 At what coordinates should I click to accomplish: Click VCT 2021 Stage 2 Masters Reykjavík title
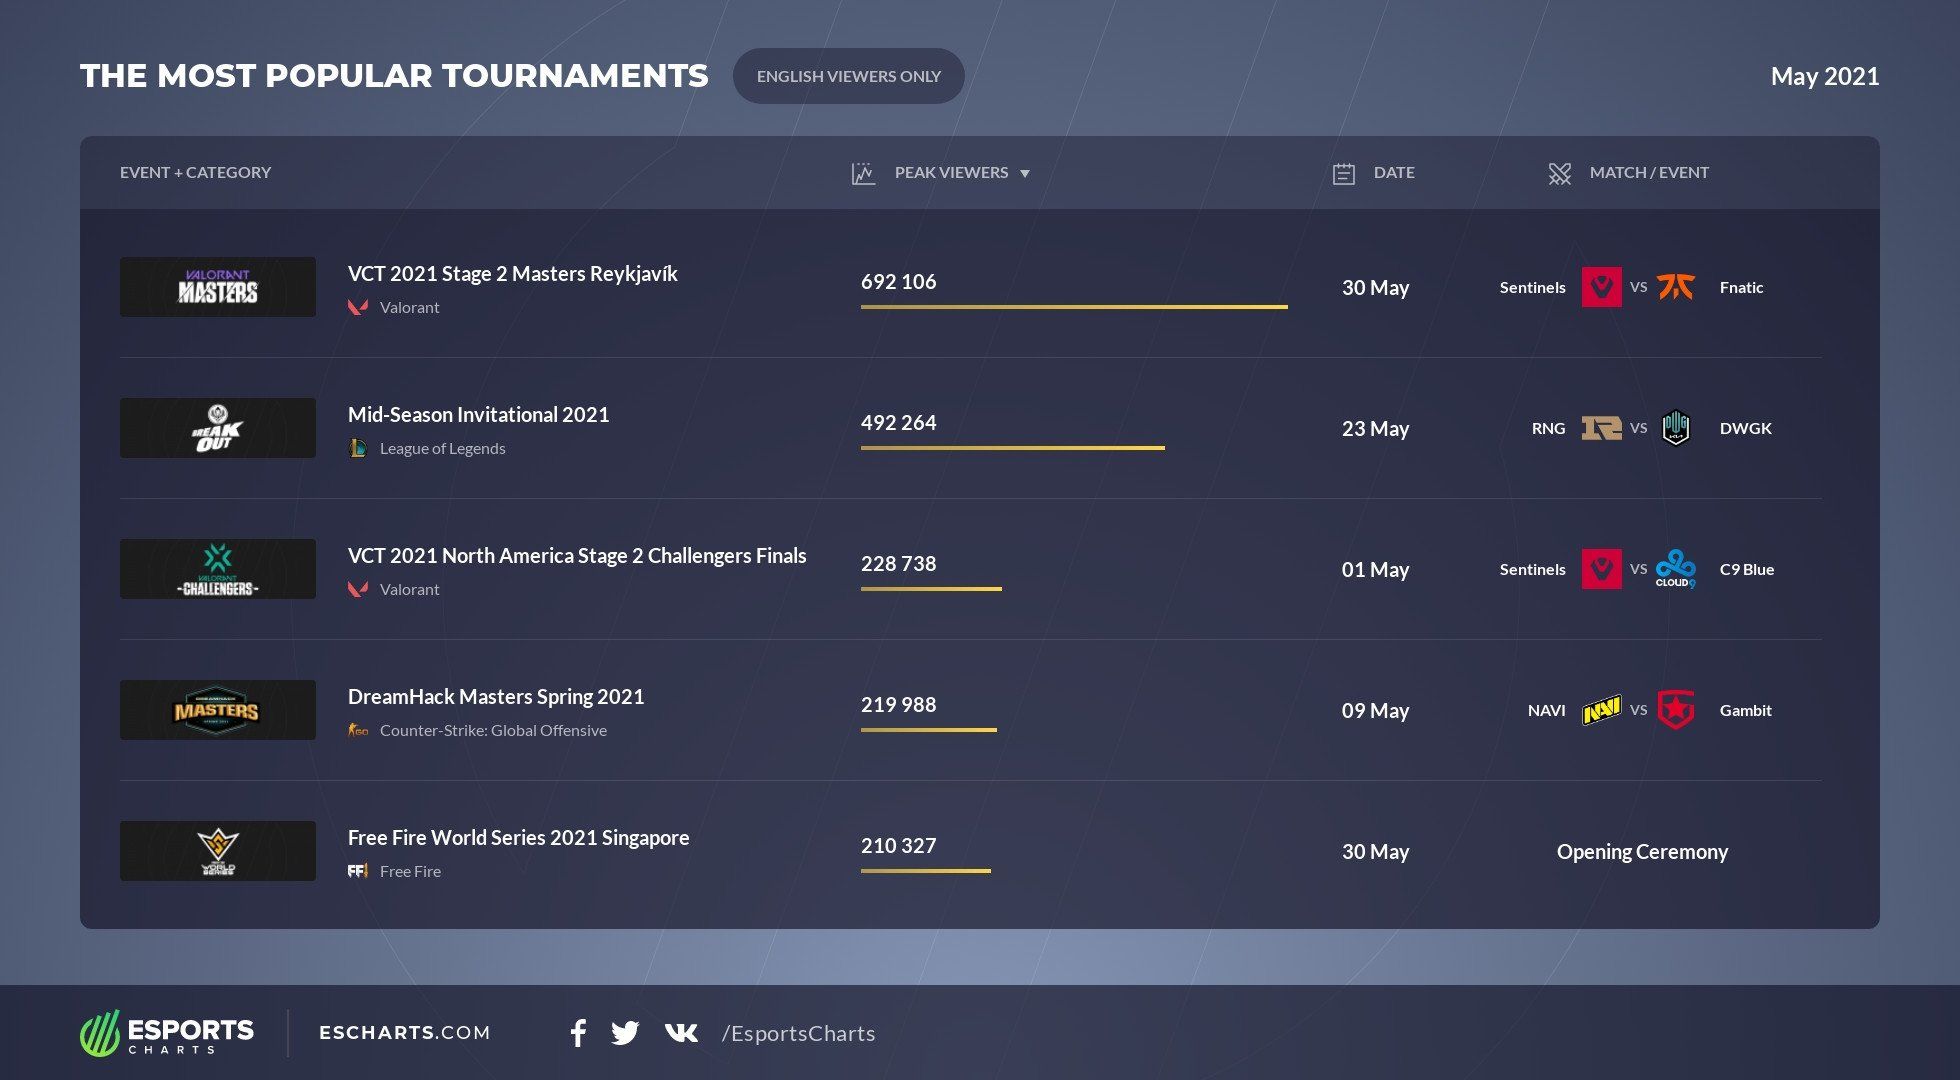(x=513, y=274)
